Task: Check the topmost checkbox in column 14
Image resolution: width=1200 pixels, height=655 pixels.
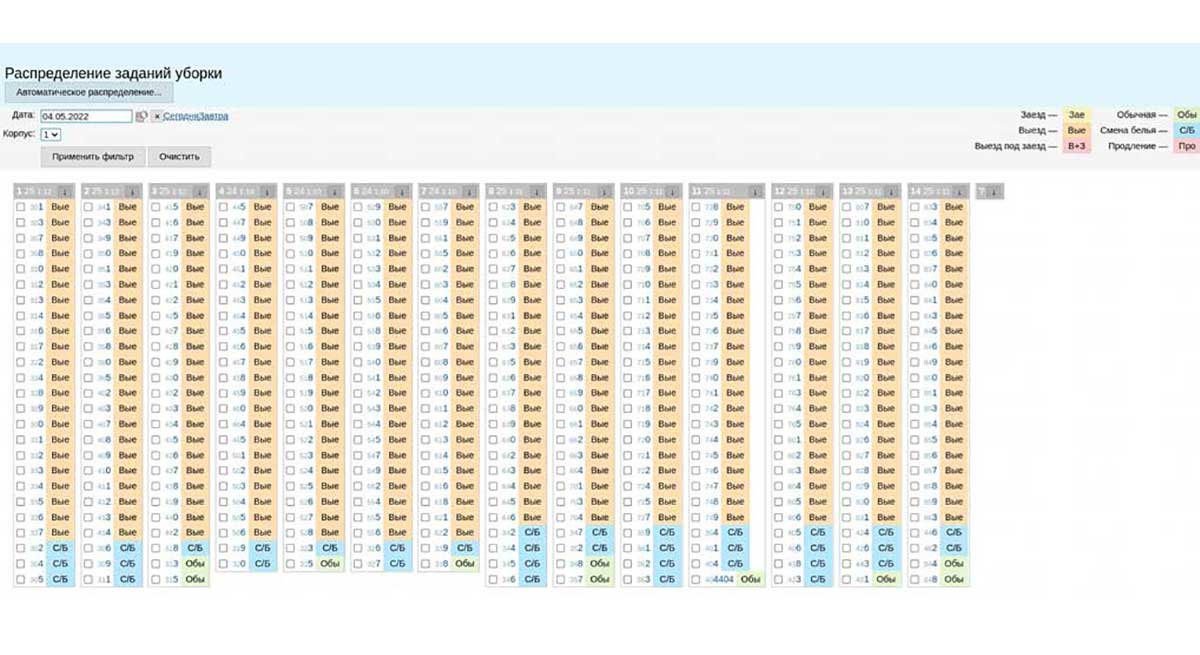Action: pos(915,207)
